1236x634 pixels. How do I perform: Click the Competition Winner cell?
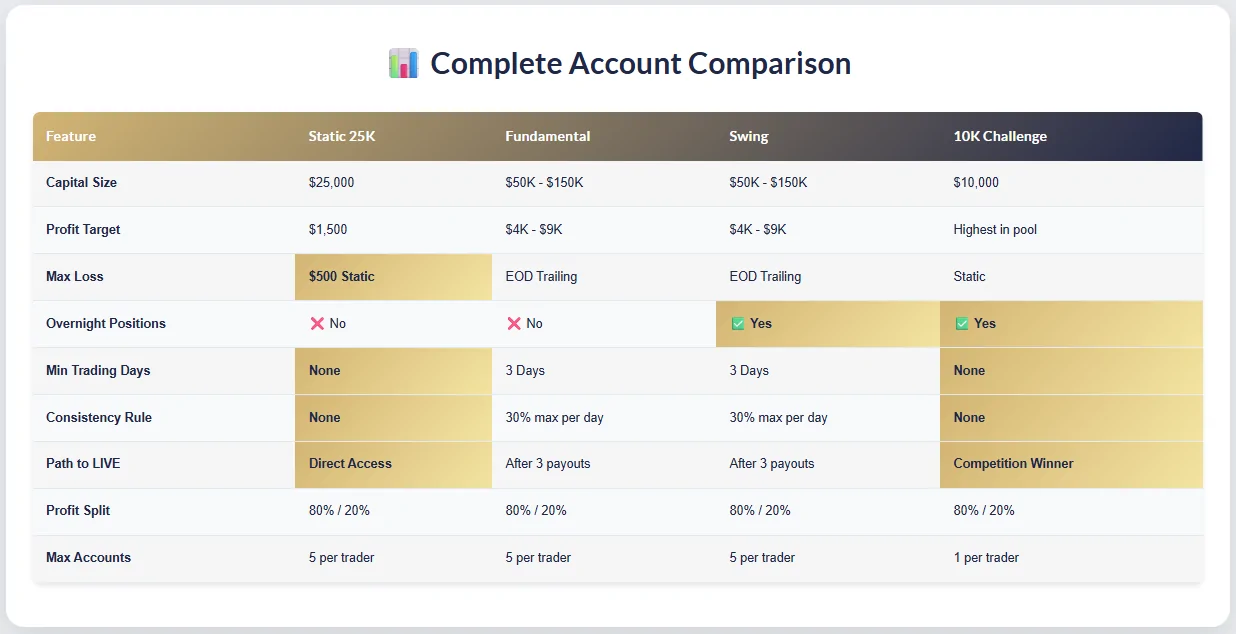pyautogui.click(x=1013, y=464)
